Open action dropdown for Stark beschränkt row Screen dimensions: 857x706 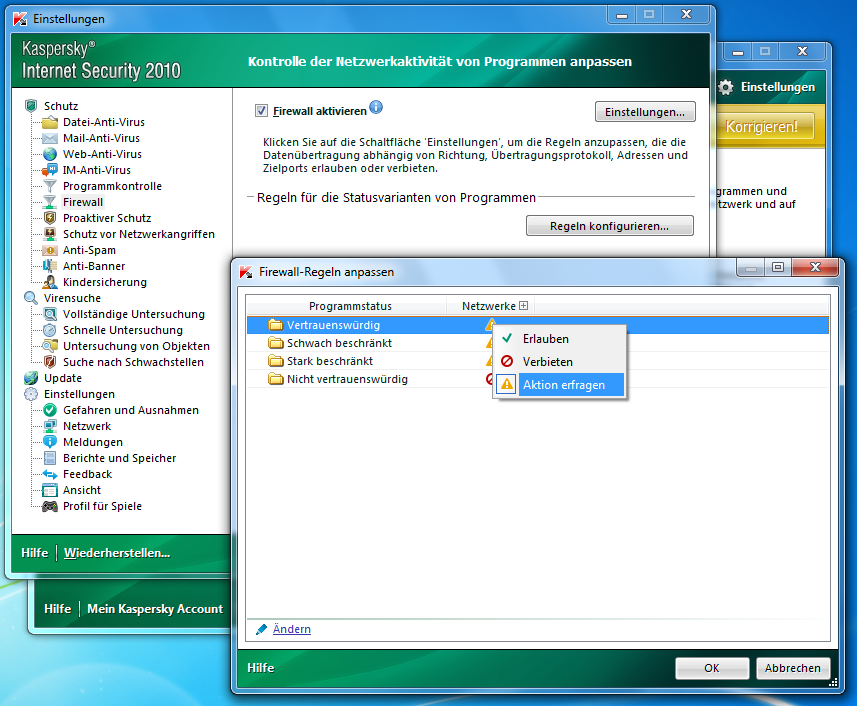coord(490,361)
